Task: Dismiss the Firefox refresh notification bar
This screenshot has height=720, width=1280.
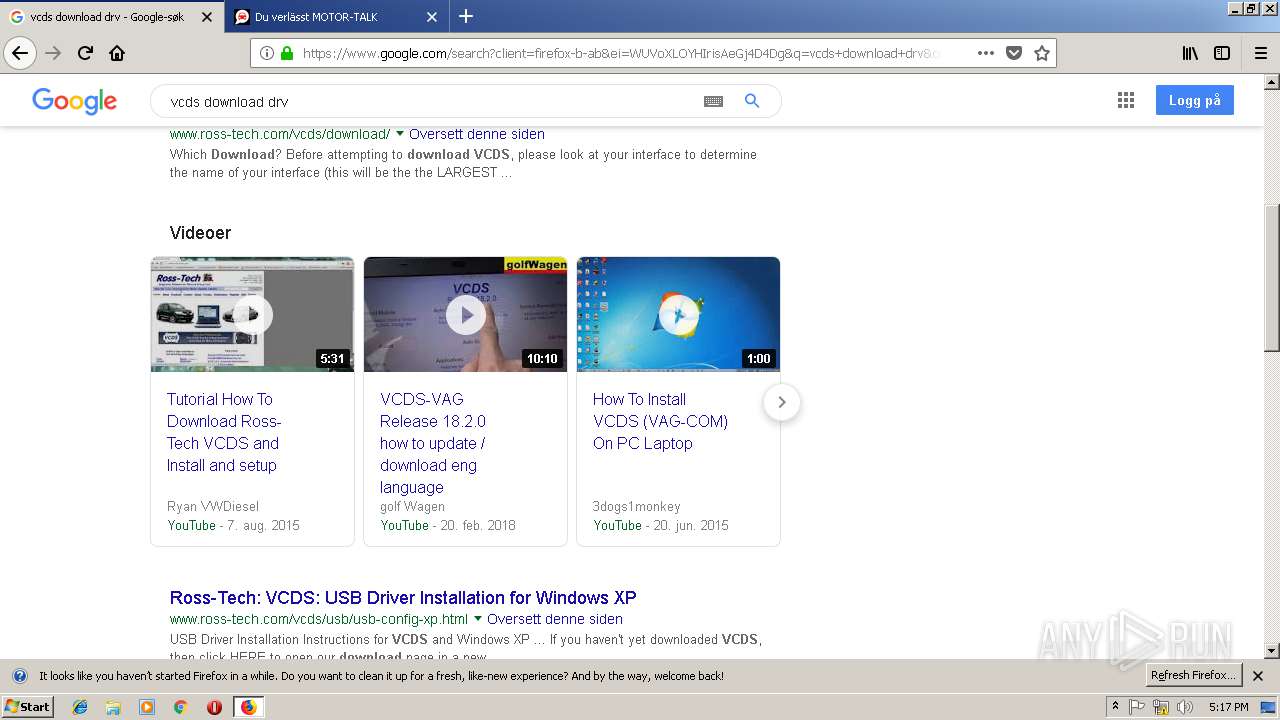Action: click(x=1258, y=676)
